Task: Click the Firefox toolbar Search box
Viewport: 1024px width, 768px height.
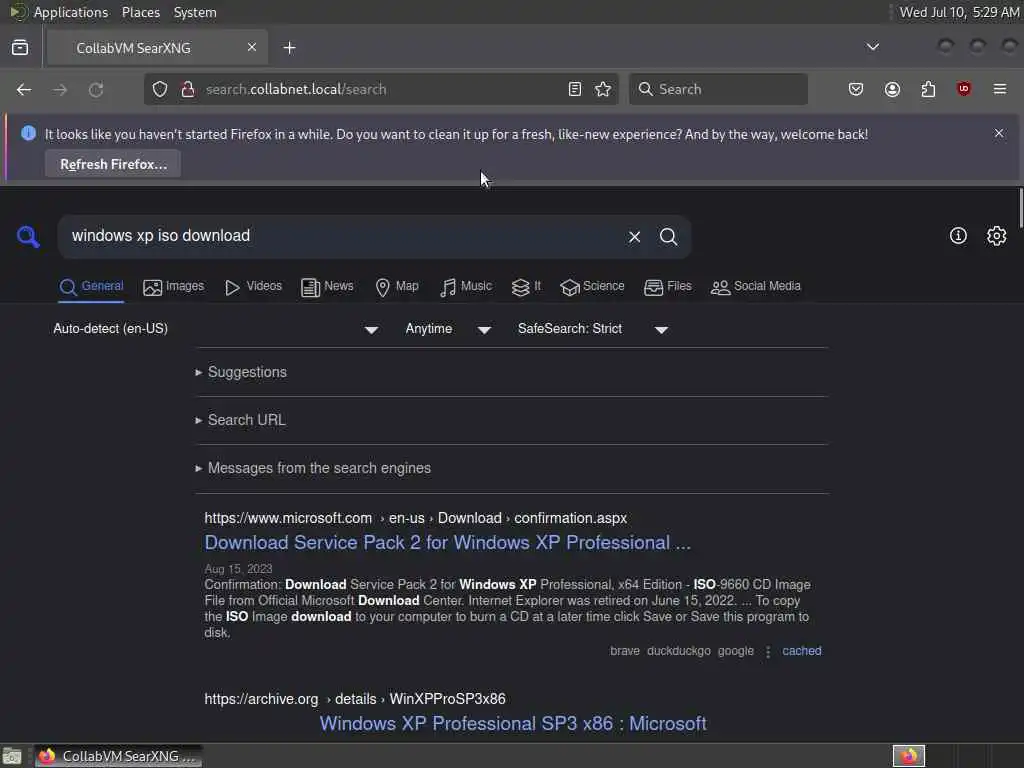Action: 718,89
